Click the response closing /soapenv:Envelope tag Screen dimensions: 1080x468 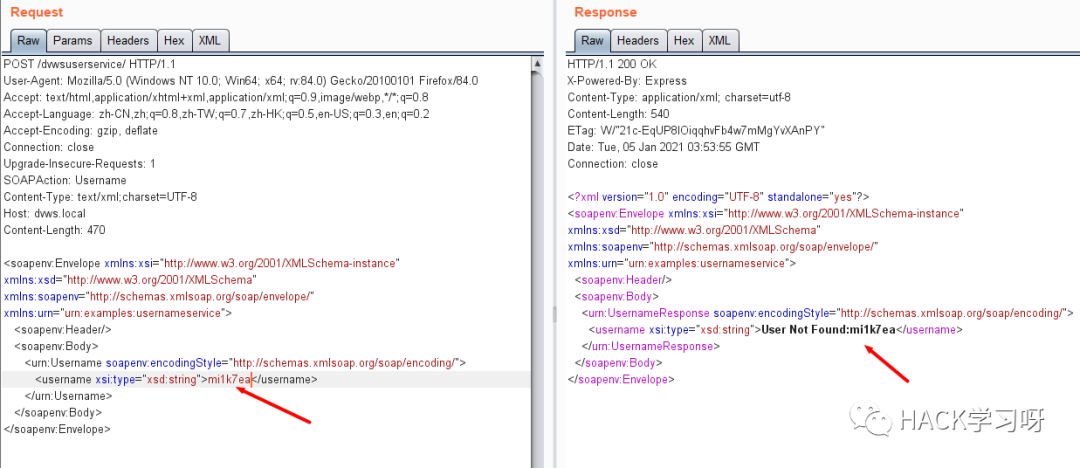point(621,379)
